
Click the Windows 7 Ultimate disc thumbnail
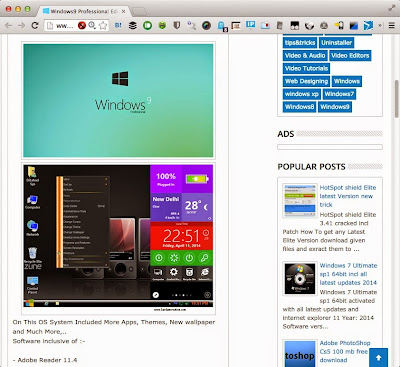point(300,278)
